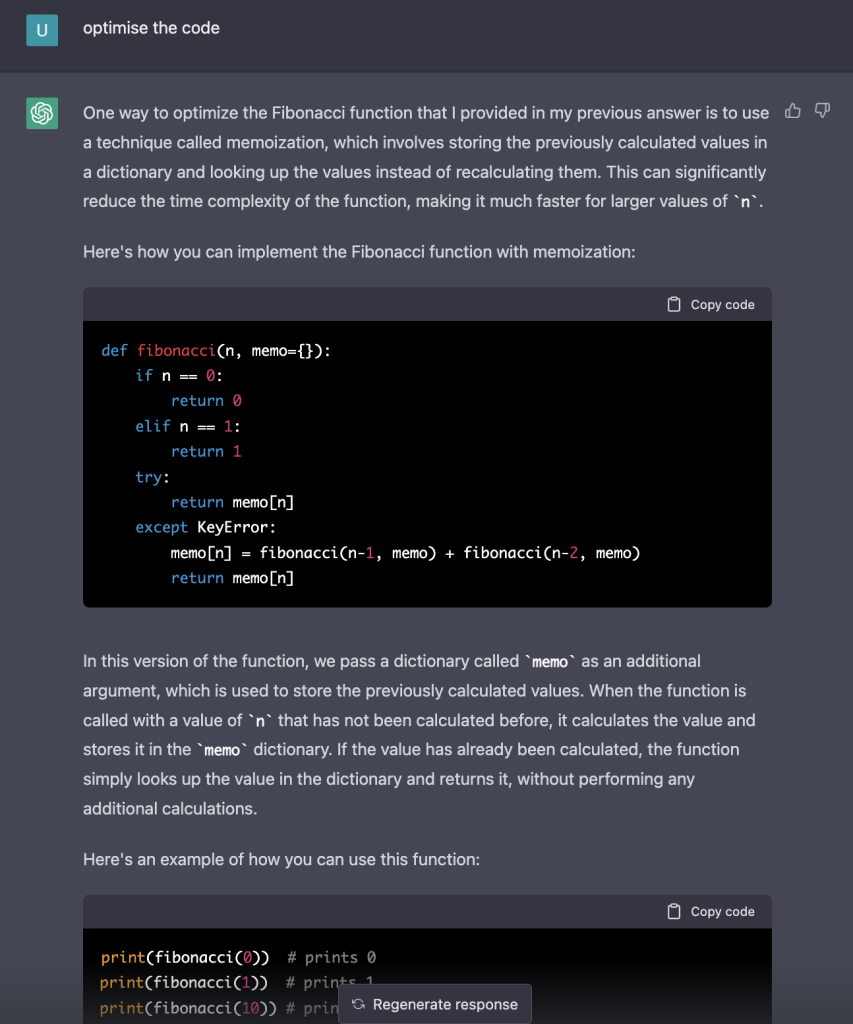Click the thumbs up feedback icon
This screenshot has height=1024, width=853.
coord(793,111)
